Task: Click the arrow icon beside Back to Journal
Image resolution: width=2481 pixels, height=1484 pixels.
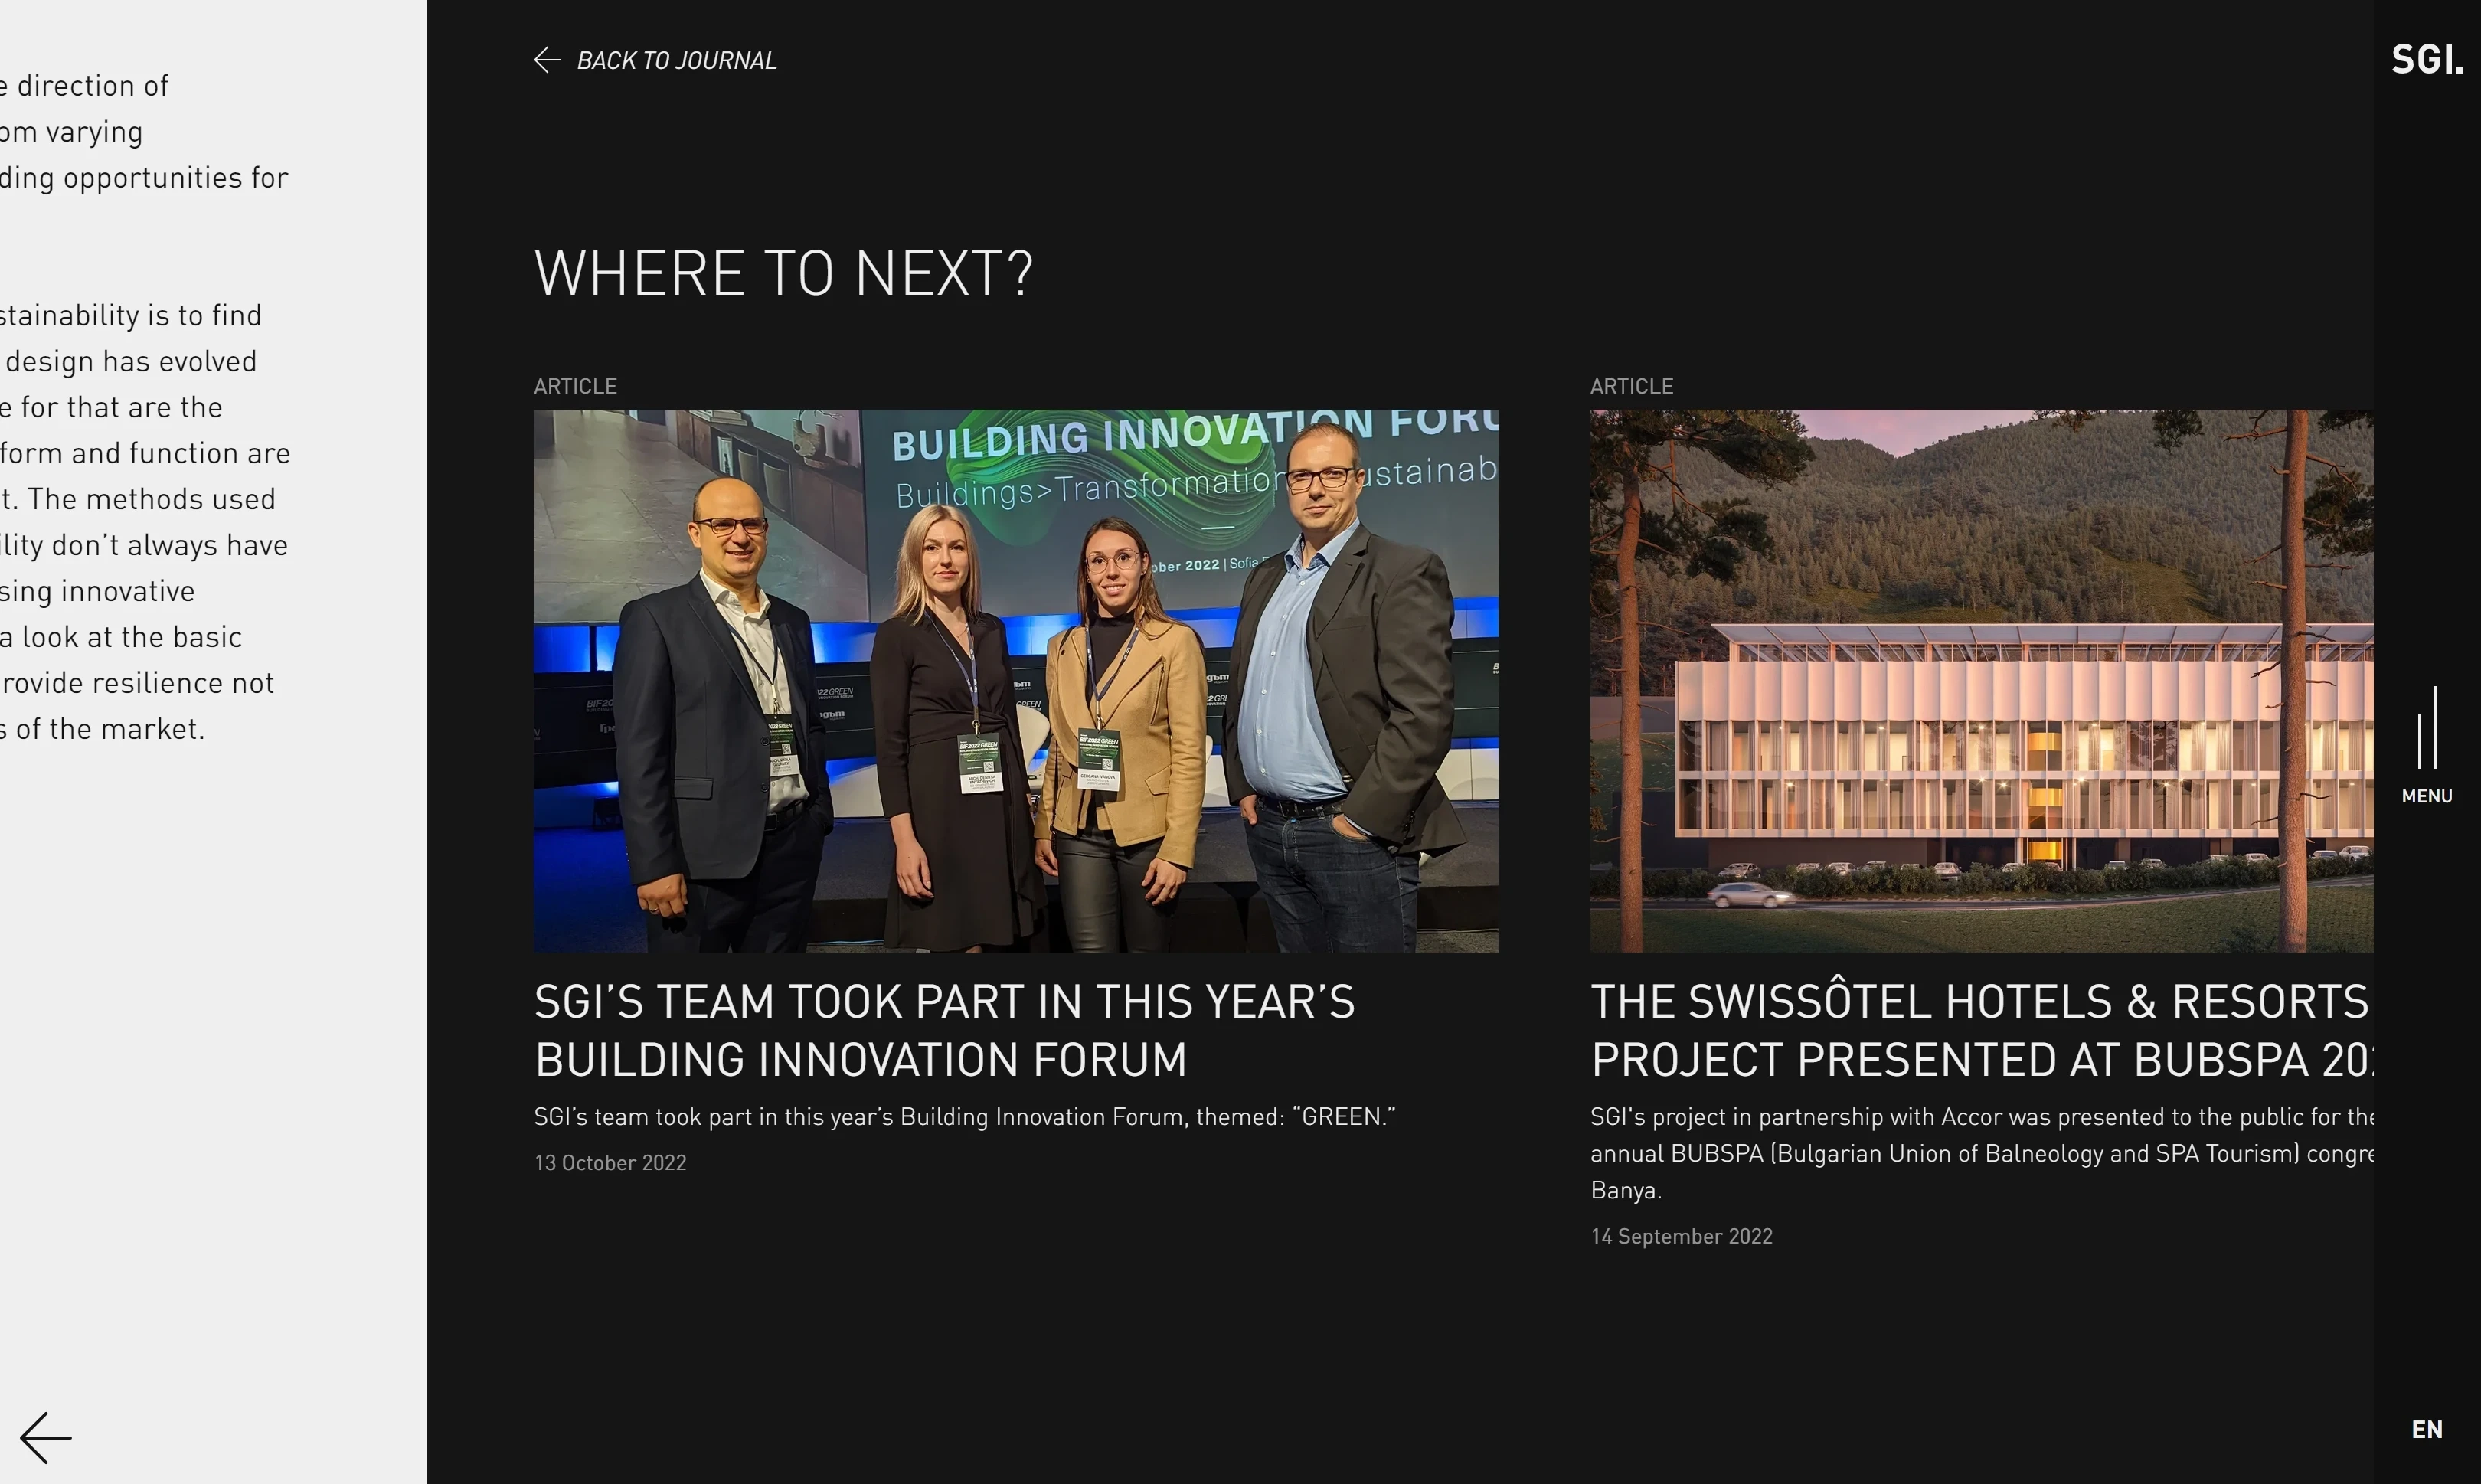Action: [x=547, y=60]
